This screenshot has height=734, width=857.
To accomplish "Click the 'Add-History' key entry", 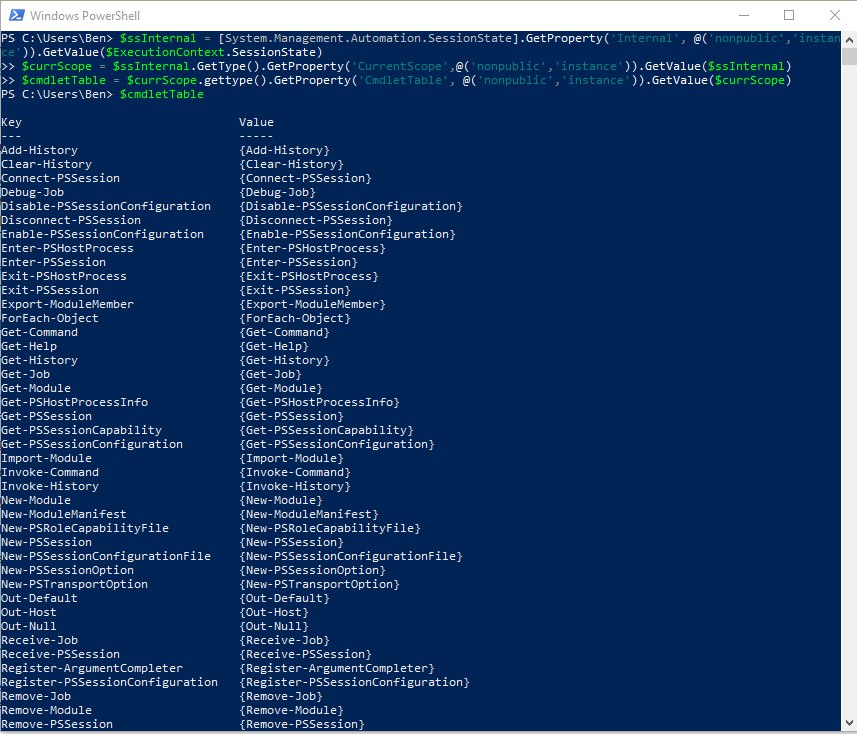I will point(39,150).
